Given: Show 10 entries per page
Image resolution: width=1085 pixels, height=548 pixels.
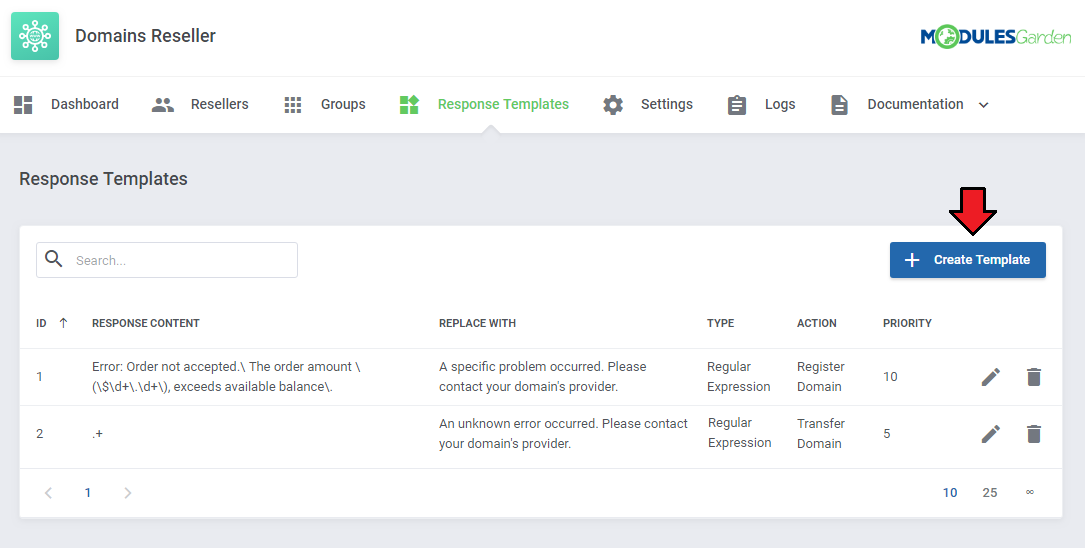Looking at the screenshot, I should click(950, 493).
